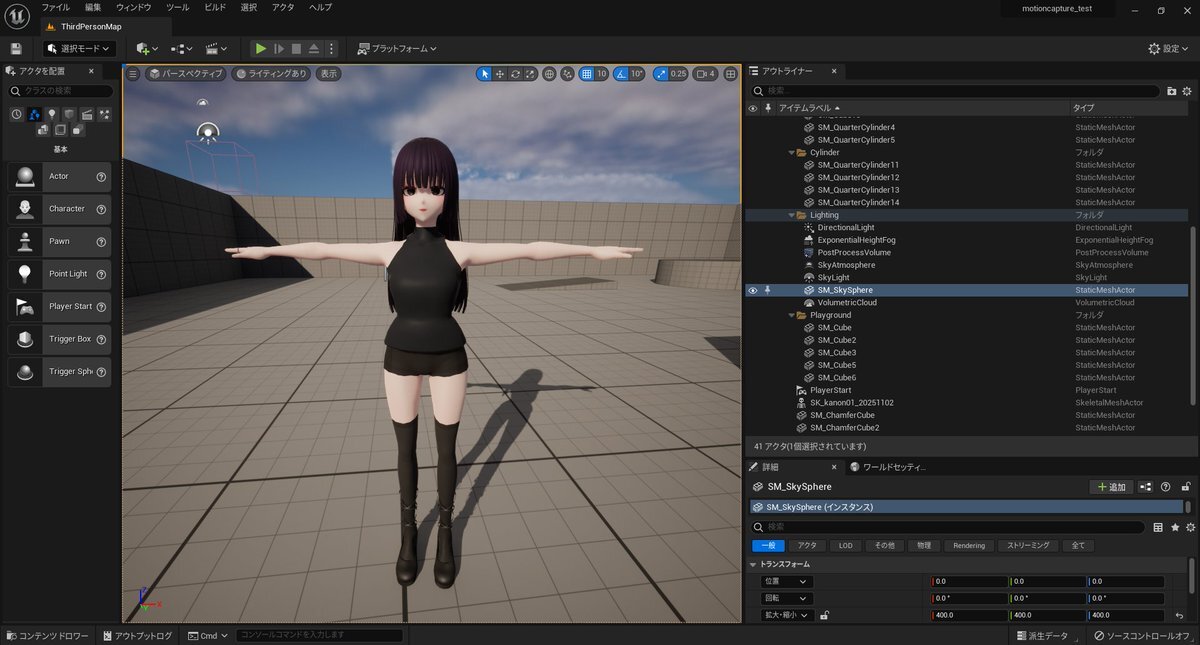
Task: Open the Content Drawer (コンテンツドロワー)
Action: (x=48, y=636)
